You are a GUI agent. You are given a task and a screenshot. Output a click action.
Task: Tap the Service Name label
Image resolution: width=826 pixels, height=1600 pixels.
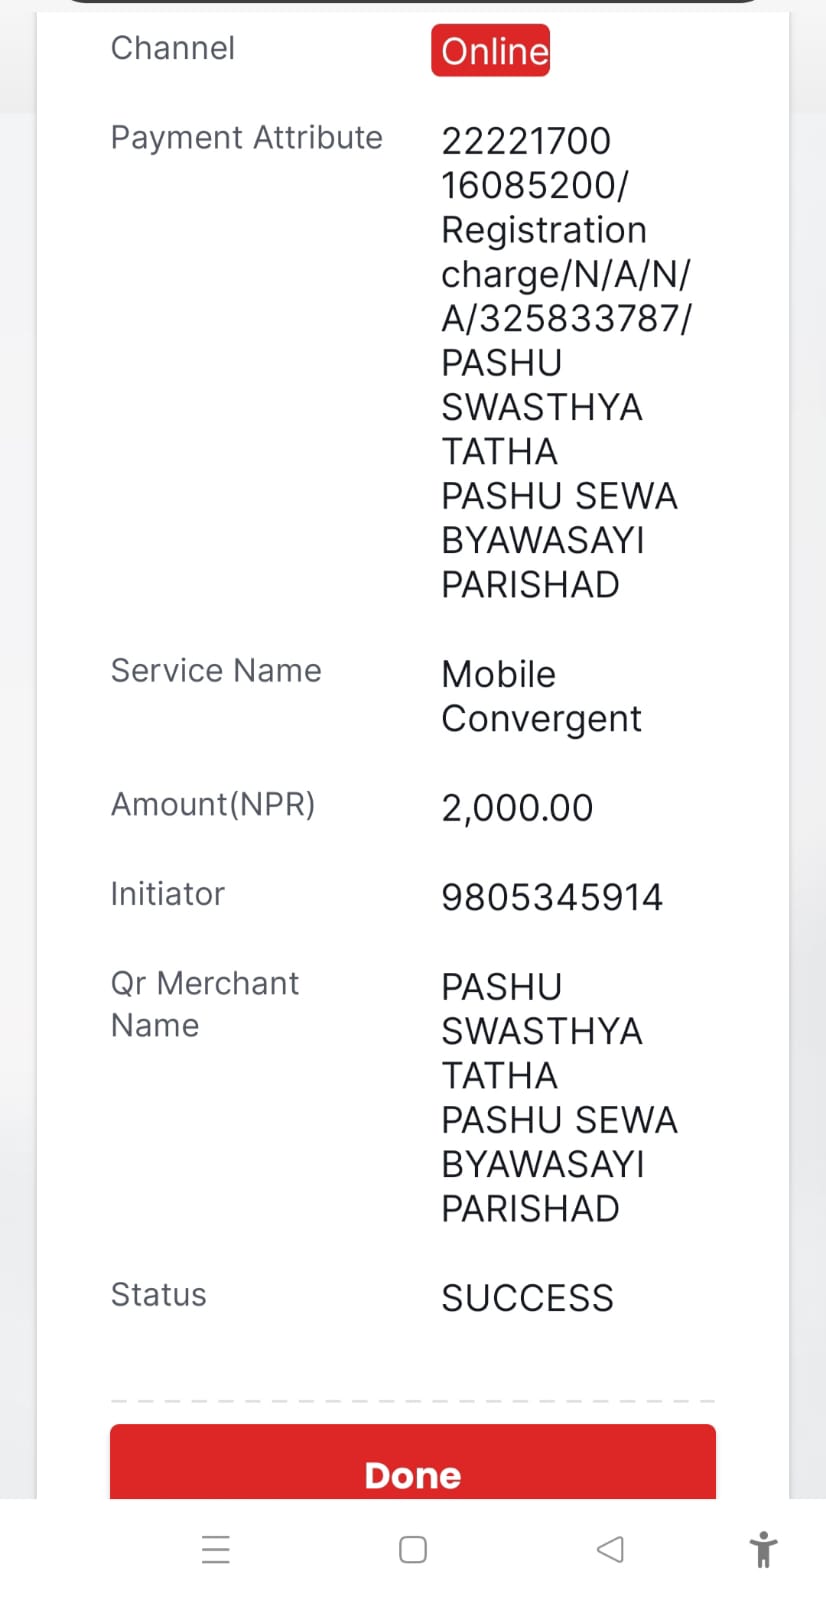pyautogui.click(x=216, y=670)
